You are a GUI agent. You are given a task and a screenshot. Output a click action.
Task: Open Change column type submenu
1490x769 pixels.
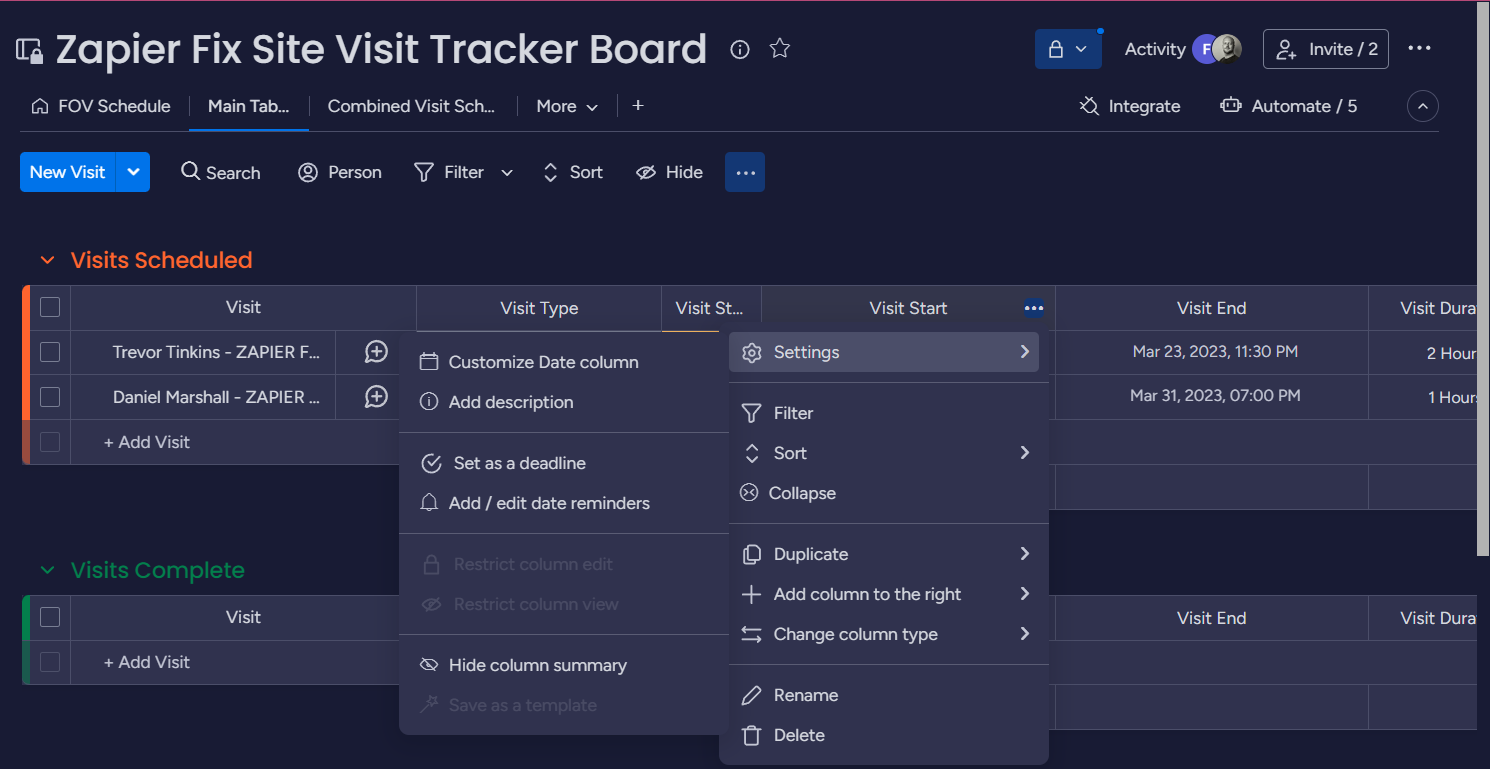[884, 634]
